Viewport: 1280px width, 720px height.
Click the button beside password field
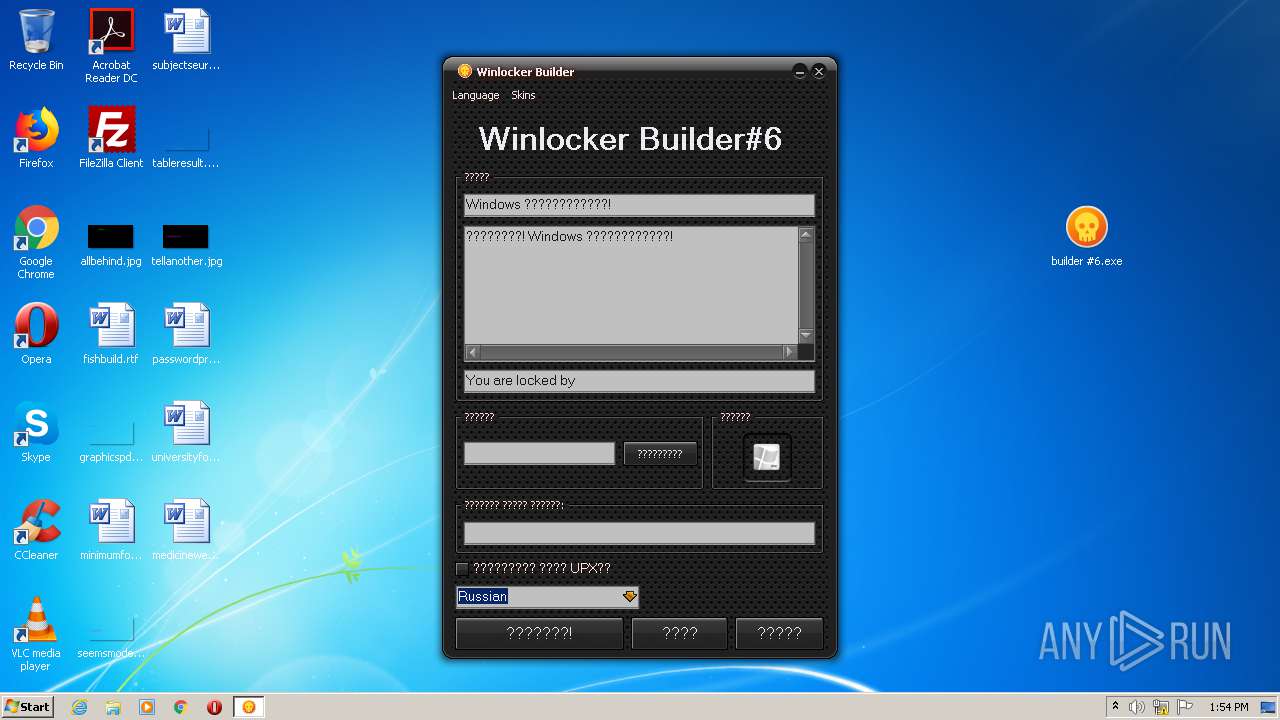click(660, 454)
